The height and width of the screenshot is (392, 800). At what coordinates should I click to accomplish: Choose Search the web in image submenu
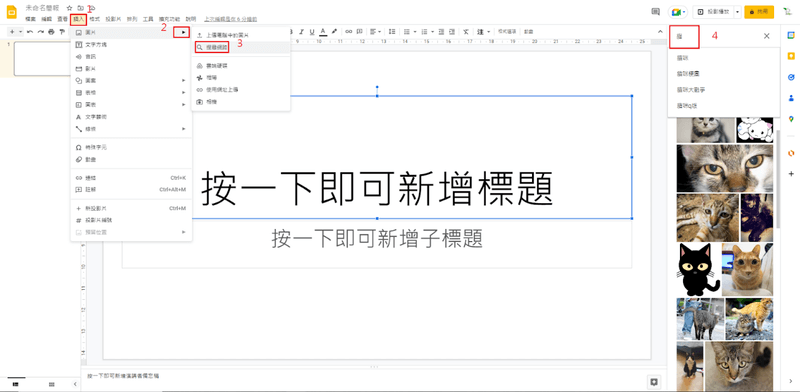click(241, 47)
